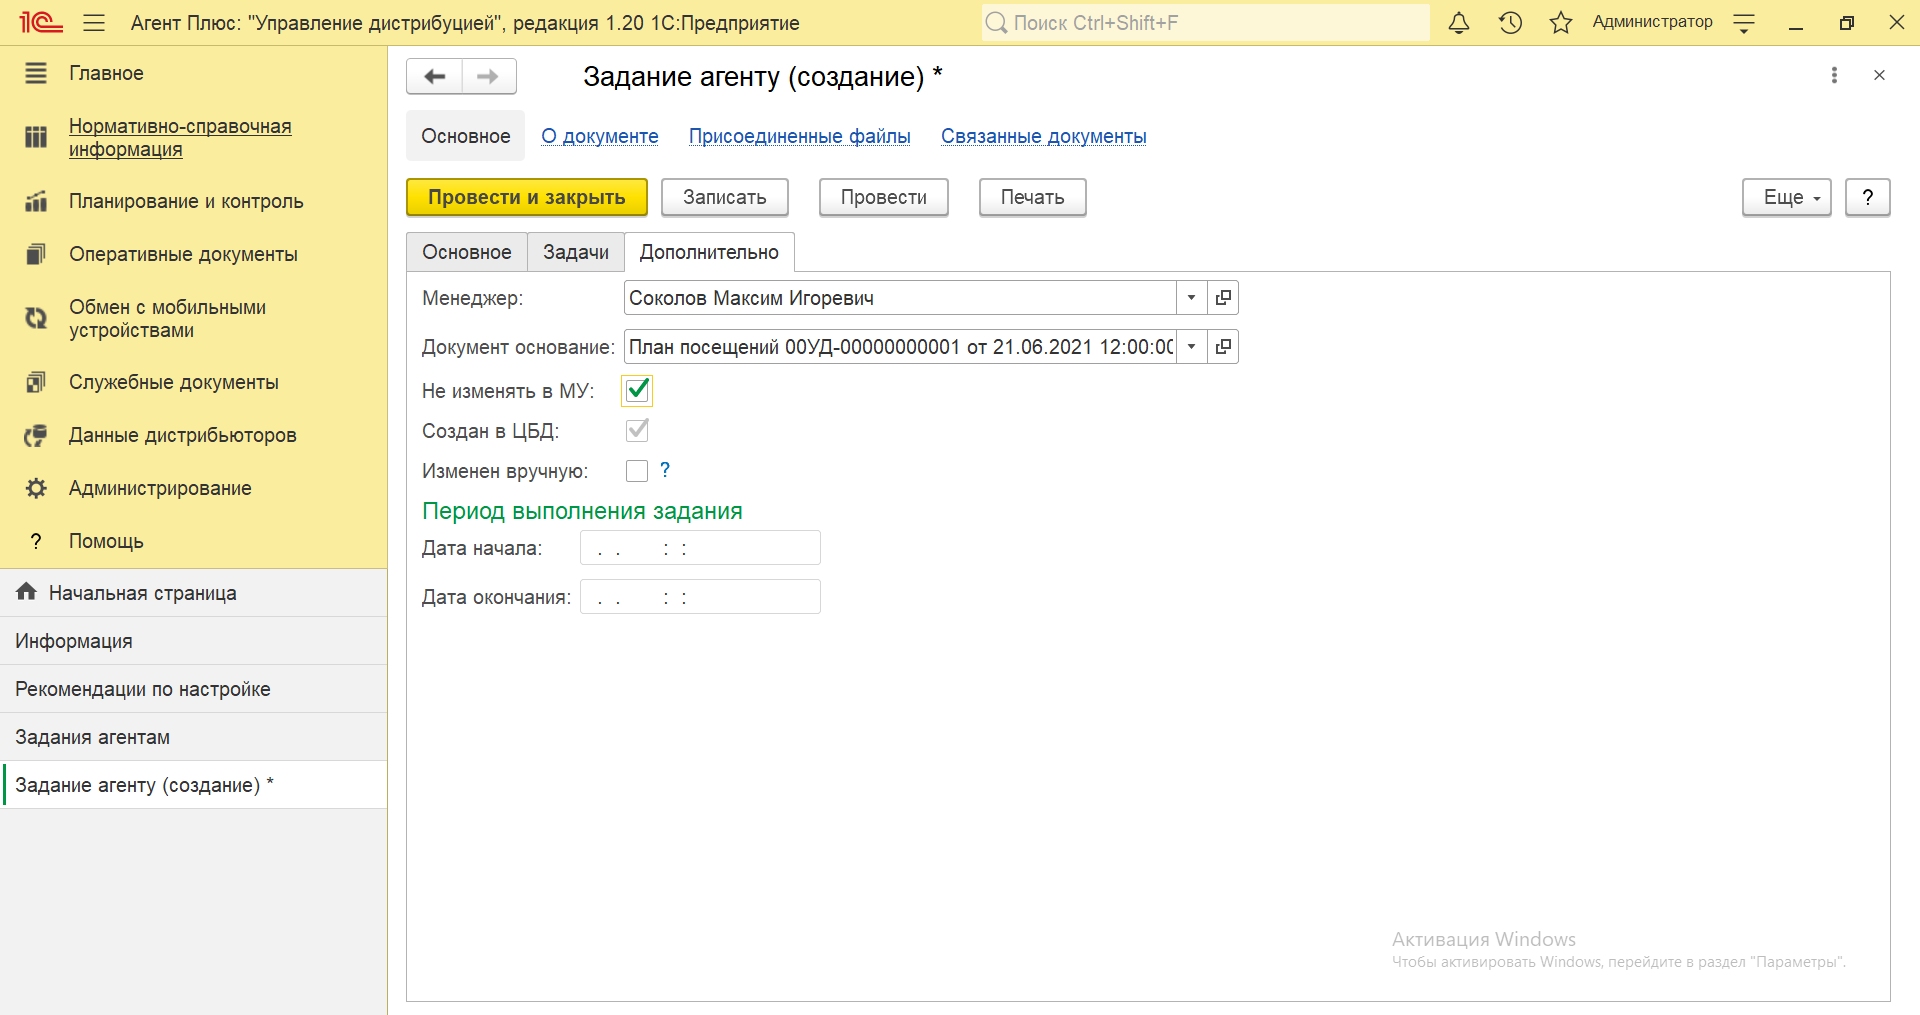Expand the Менеджер dropdown arrow
The image size is (1920, 1015).
coord(1191,298)
